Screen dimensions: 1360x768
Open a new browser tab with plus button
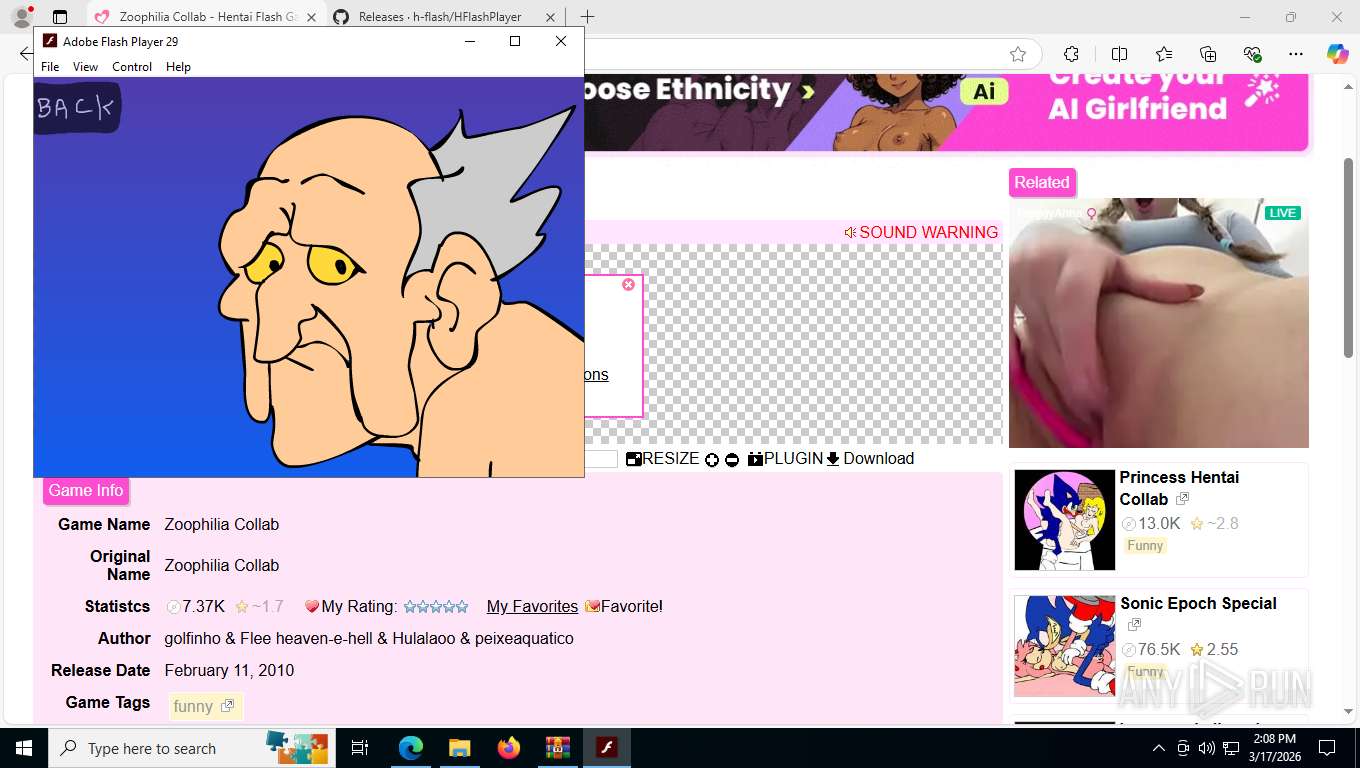(587, 17)
